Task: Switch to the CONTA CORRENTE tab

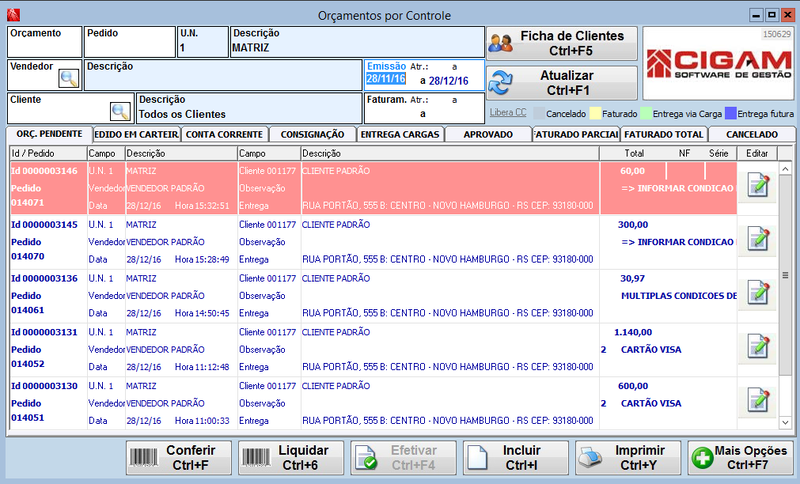Action: tap(224, 135)
